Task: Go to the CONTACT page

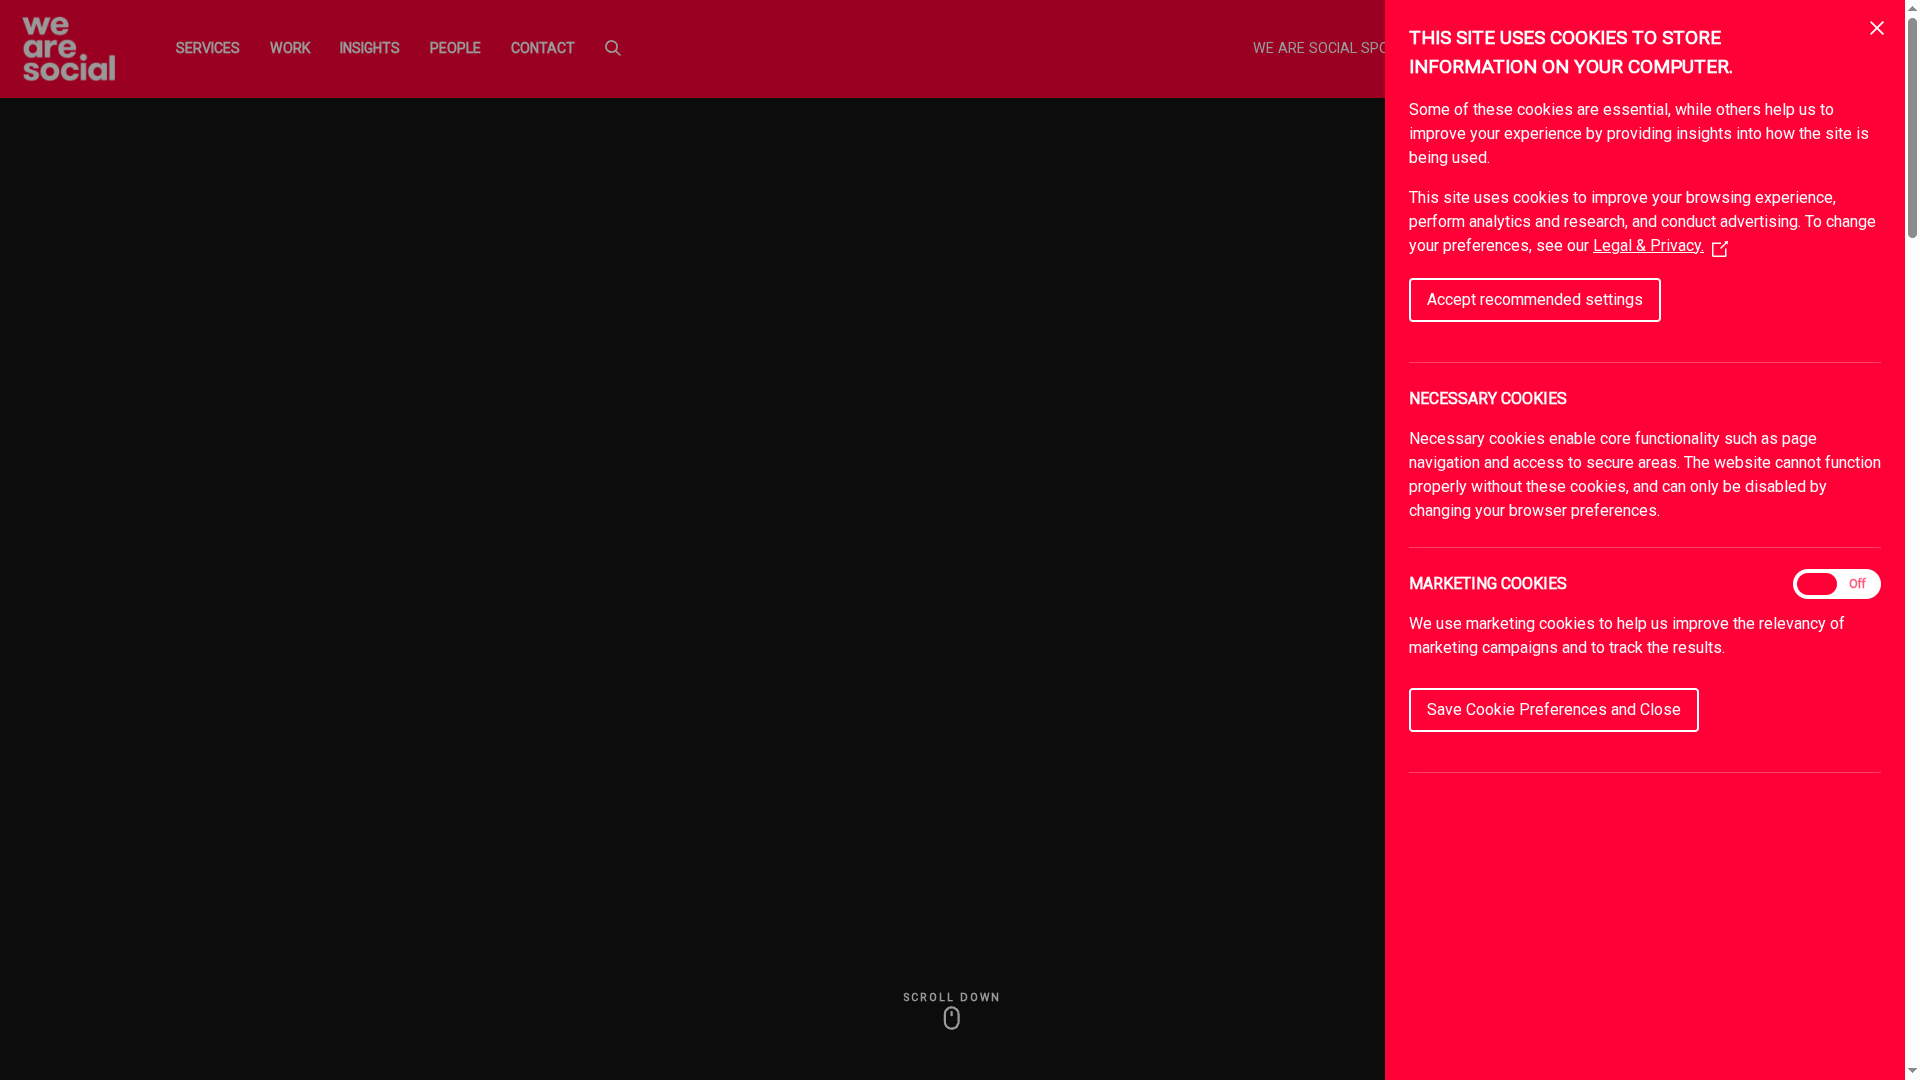Action: tap(542, 48)
